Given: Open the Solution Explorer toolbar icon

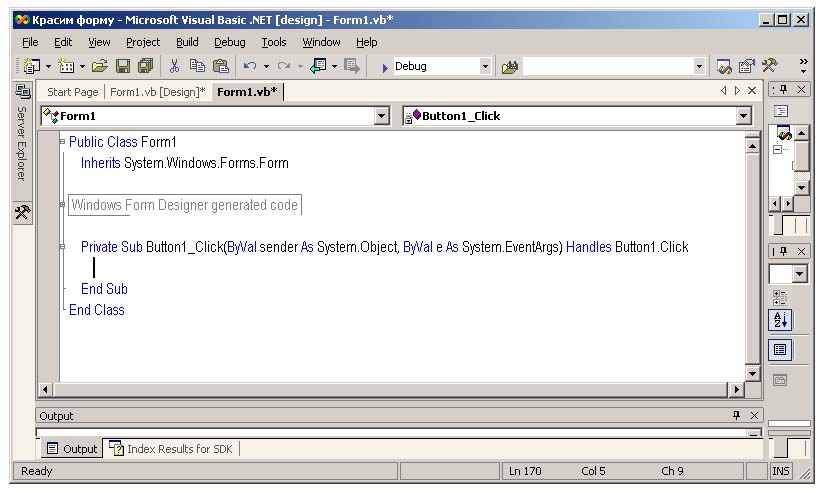Looking at the screenshot, I should coord(724,66).
